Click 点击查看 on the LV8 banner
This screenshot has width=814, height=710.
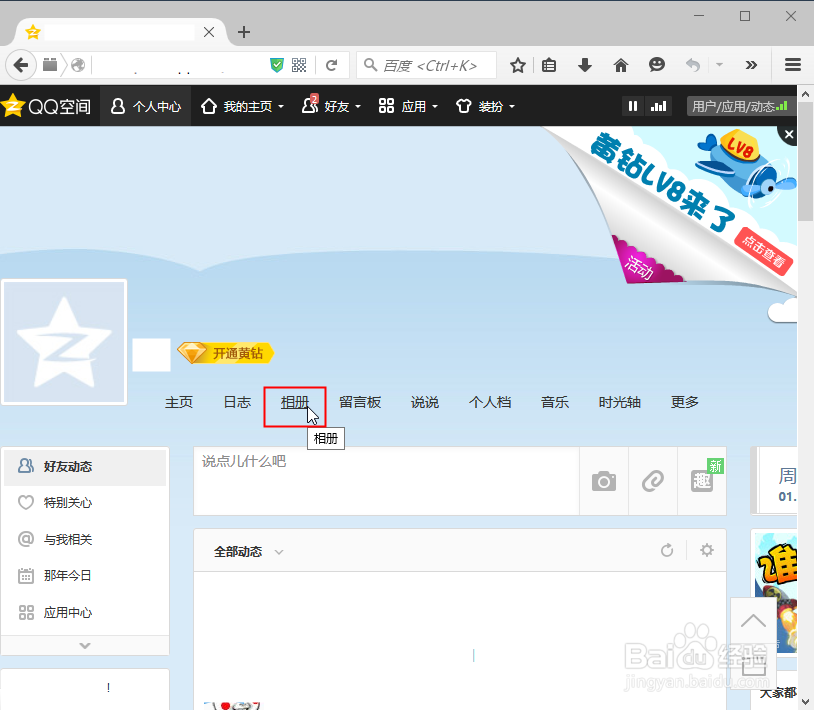pyautogui.click(x=764, y=251)
